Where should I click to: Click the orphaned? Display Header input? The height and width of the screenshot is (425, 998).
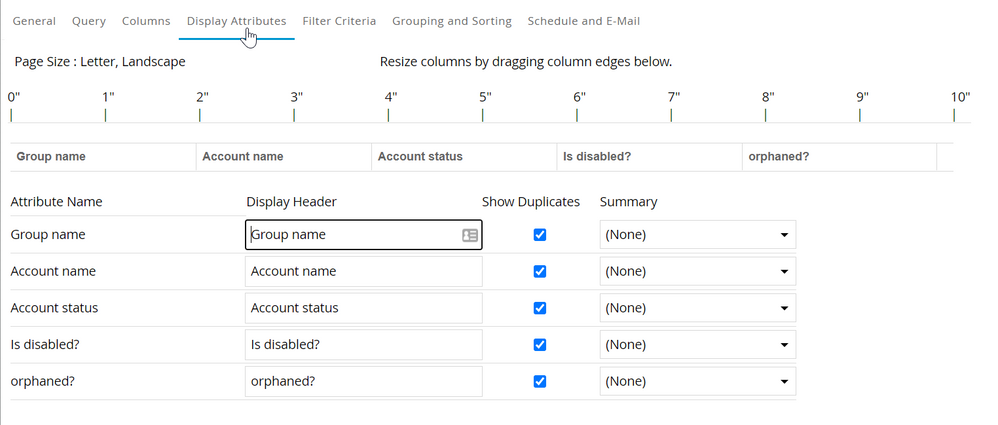click(363, 381)
